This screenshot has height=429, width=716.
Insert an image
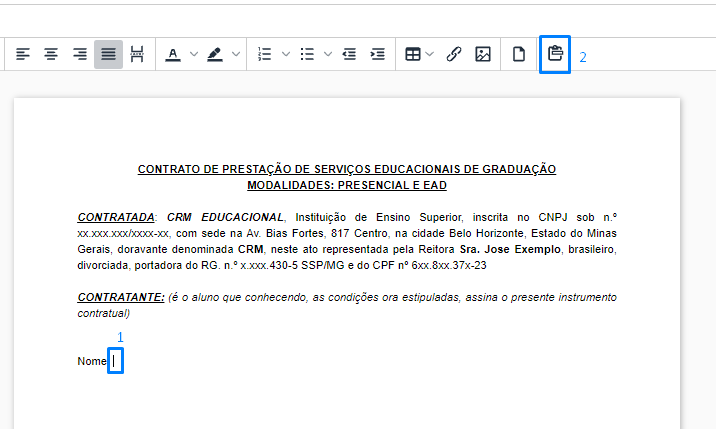[483, 54]
